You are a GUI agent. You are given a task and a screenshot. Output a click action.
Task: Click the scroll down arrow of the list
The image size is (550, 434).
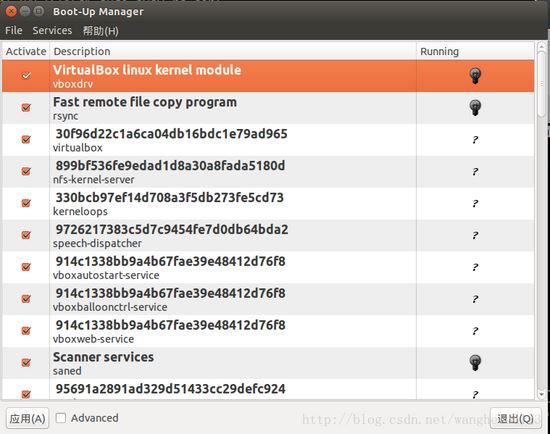(x=542, y=395)
